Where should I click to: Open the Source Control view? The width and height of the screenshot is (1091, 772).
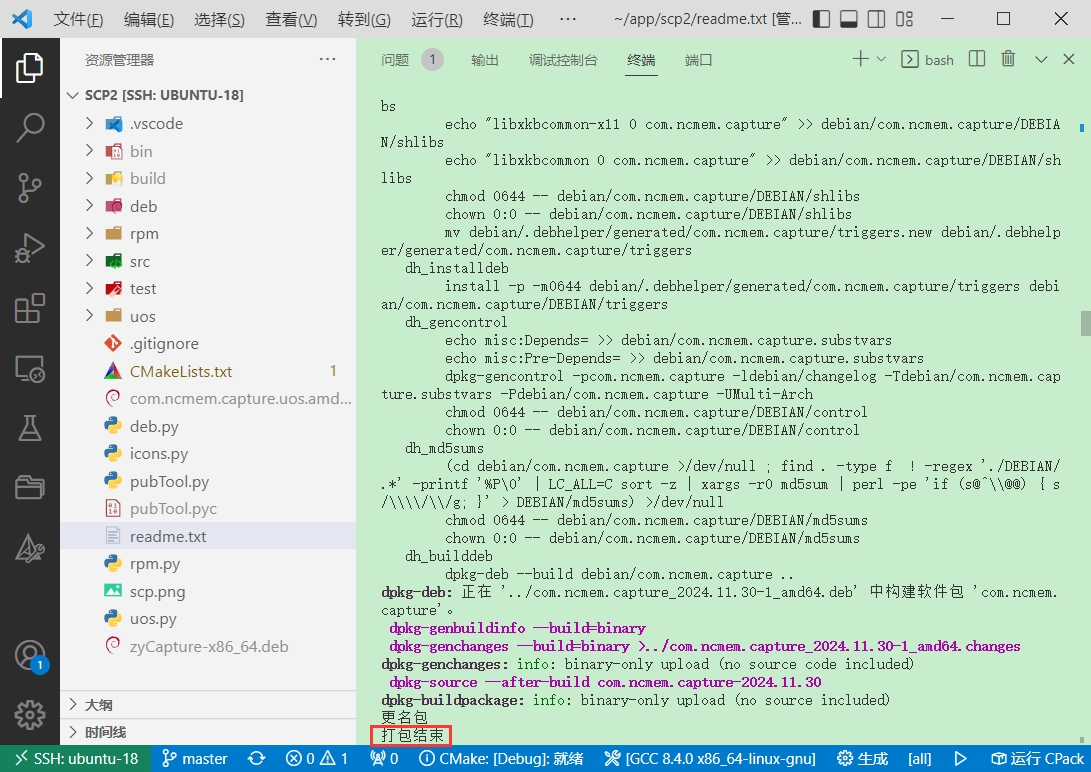pyautogui.click(x=30, y=187)
